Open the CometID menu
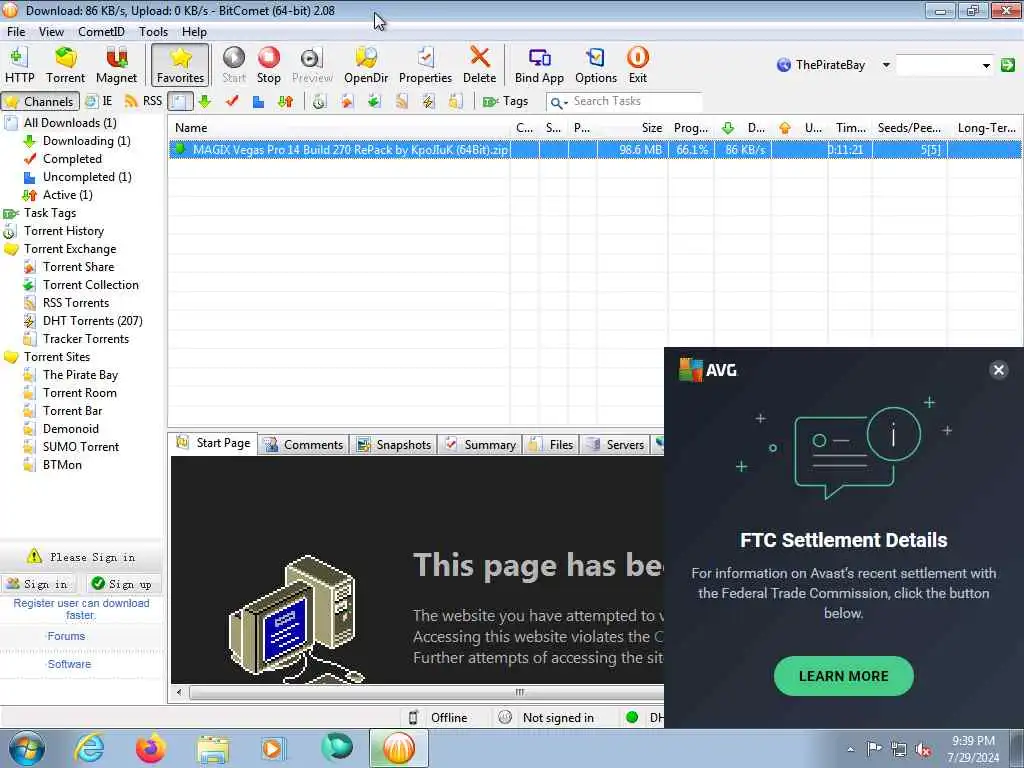 coord(101,31)
